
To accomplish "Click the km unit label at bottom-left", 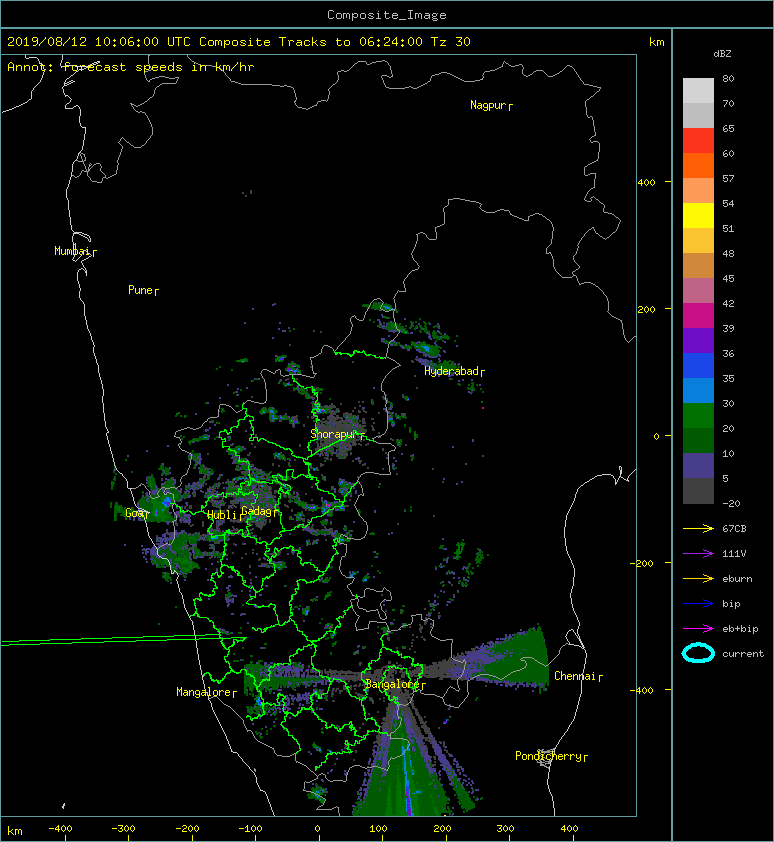I will click(x=15, y=831).
